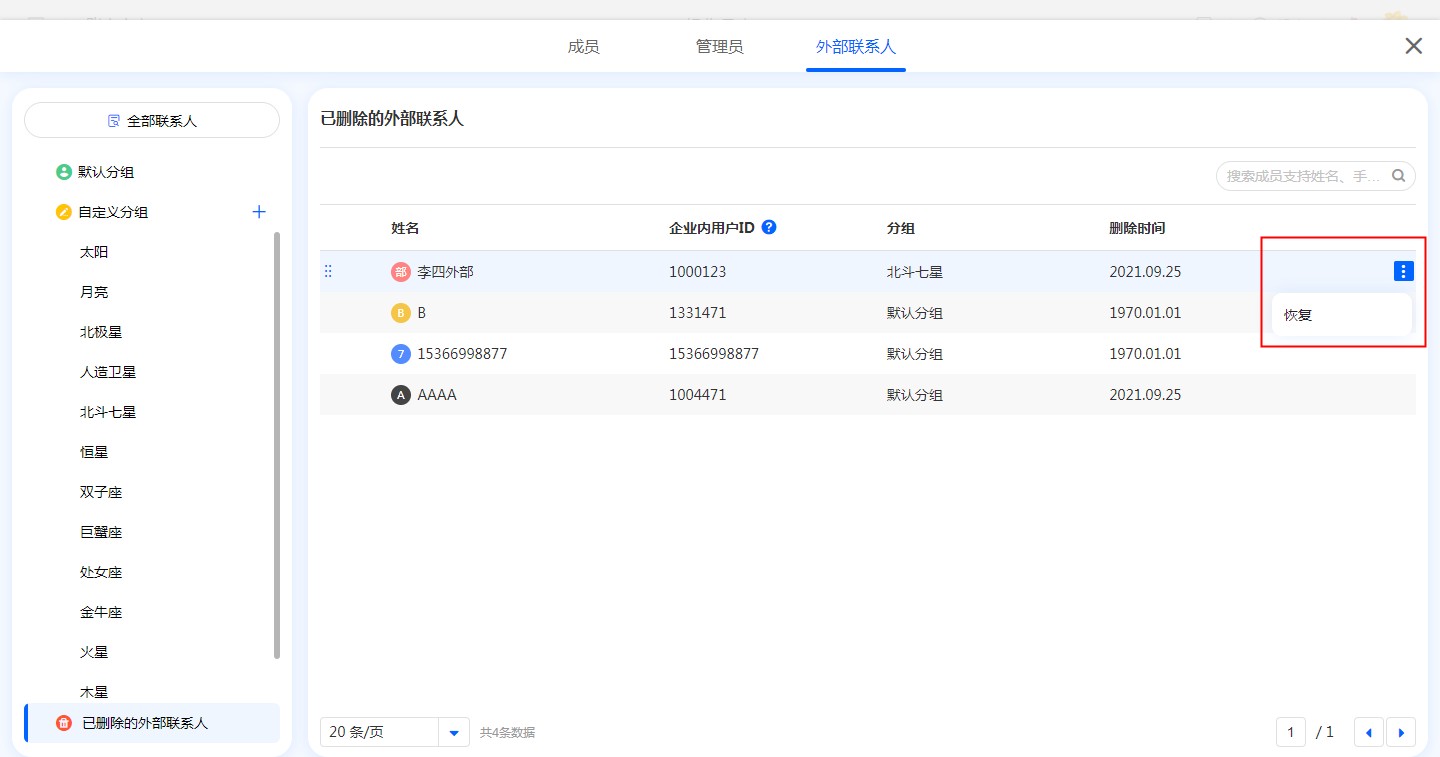Click drag handle icon on 李四外部 row
1440x757 pixels.
[328, 271]
